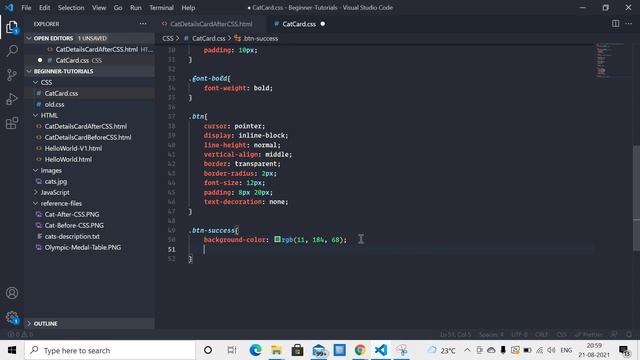Open Mail app from taskbar
The image size is (640, 360).
319,350
